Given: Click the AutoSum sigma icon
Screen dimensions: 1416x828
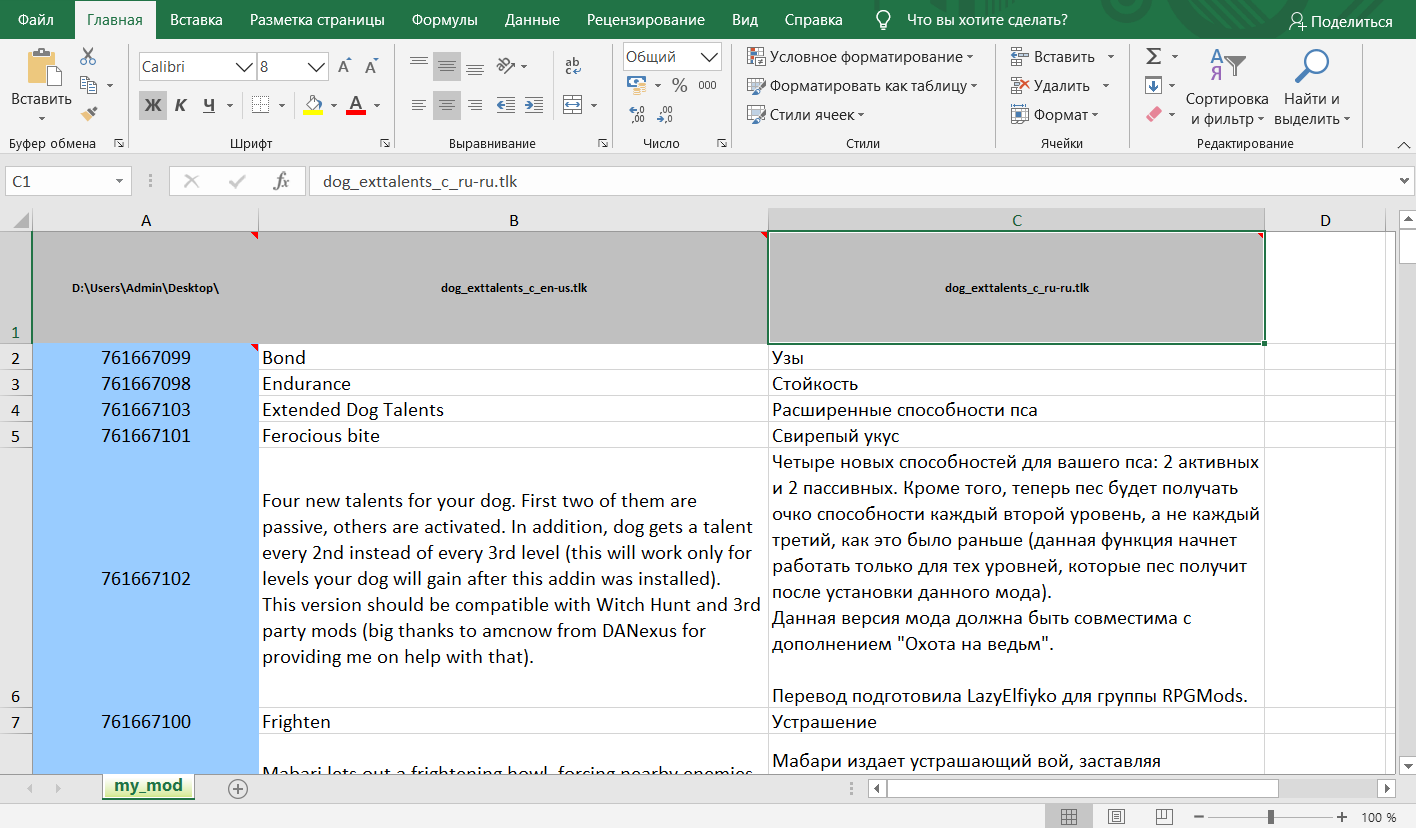Looking at the screenshot, I should pyautogui.click(x=1153, y=56).
